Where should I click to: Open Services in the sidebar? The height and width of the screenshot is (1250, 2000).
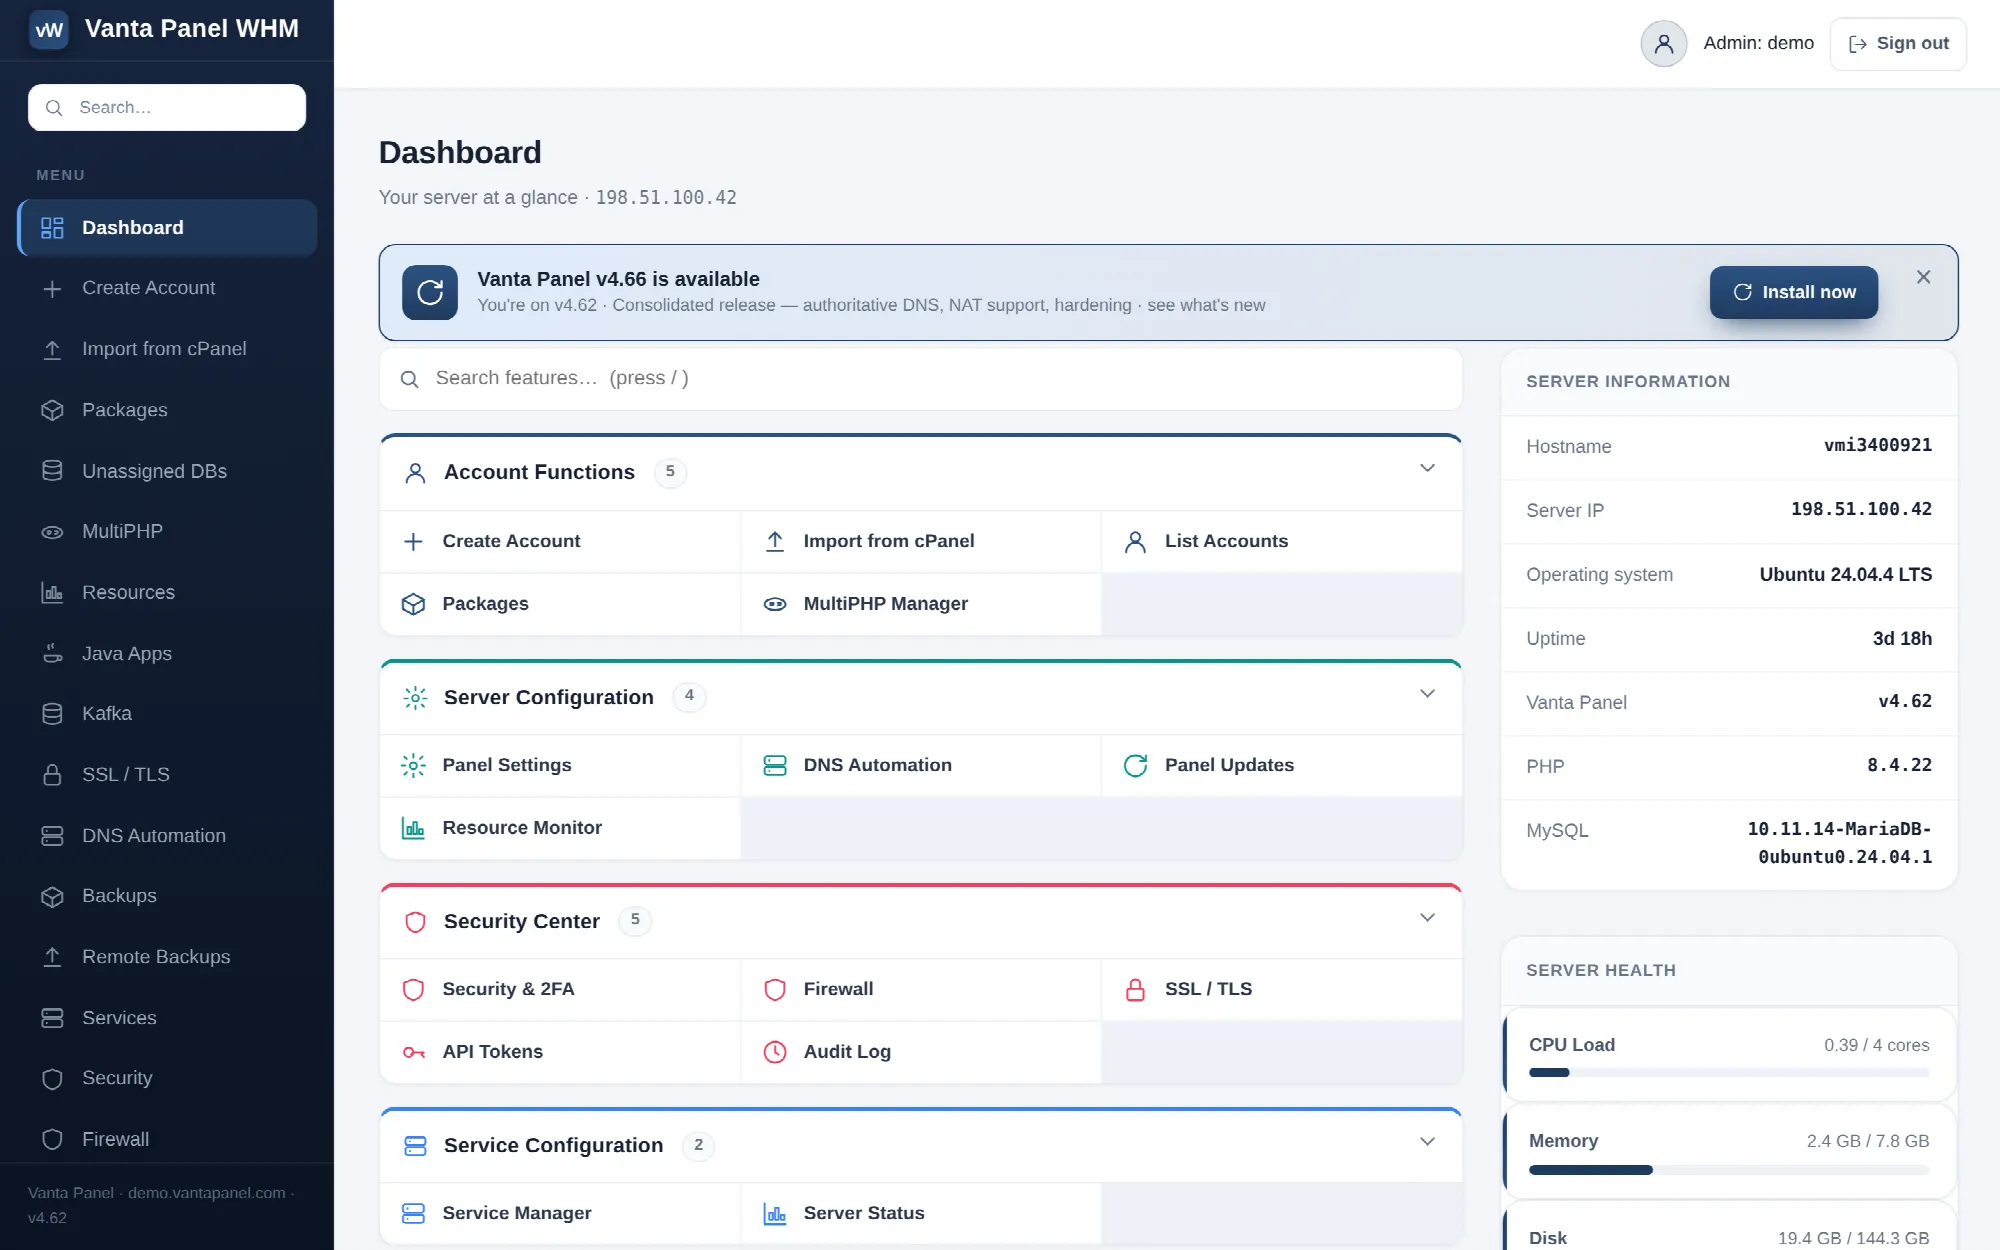pos(167,1018)
